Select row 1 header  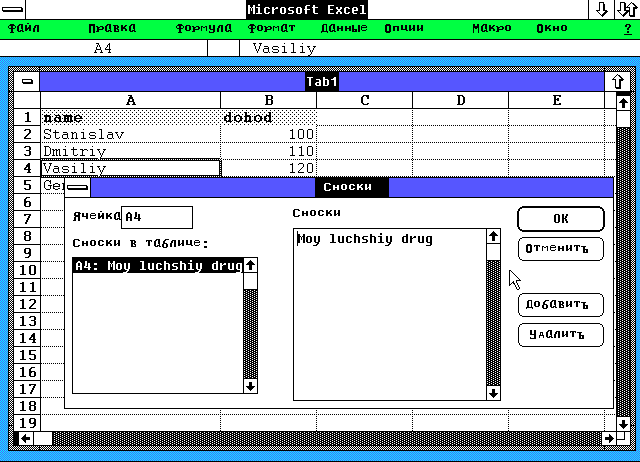(27, 118)
